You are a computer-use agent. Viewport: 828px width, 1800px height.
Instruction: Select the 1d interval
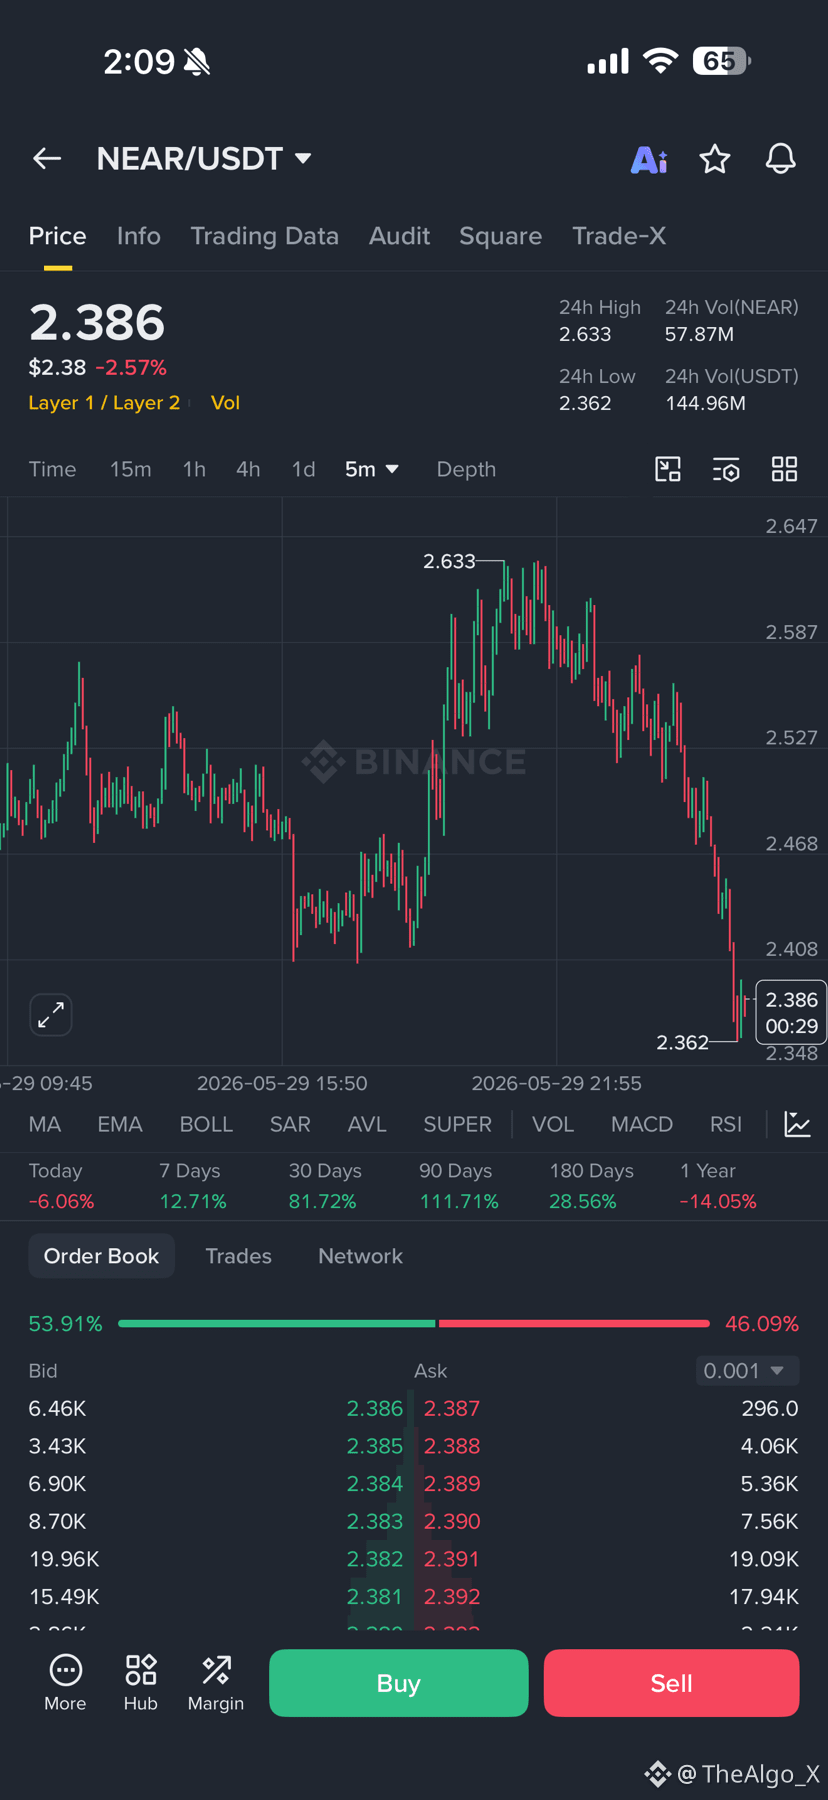[303, 469]
